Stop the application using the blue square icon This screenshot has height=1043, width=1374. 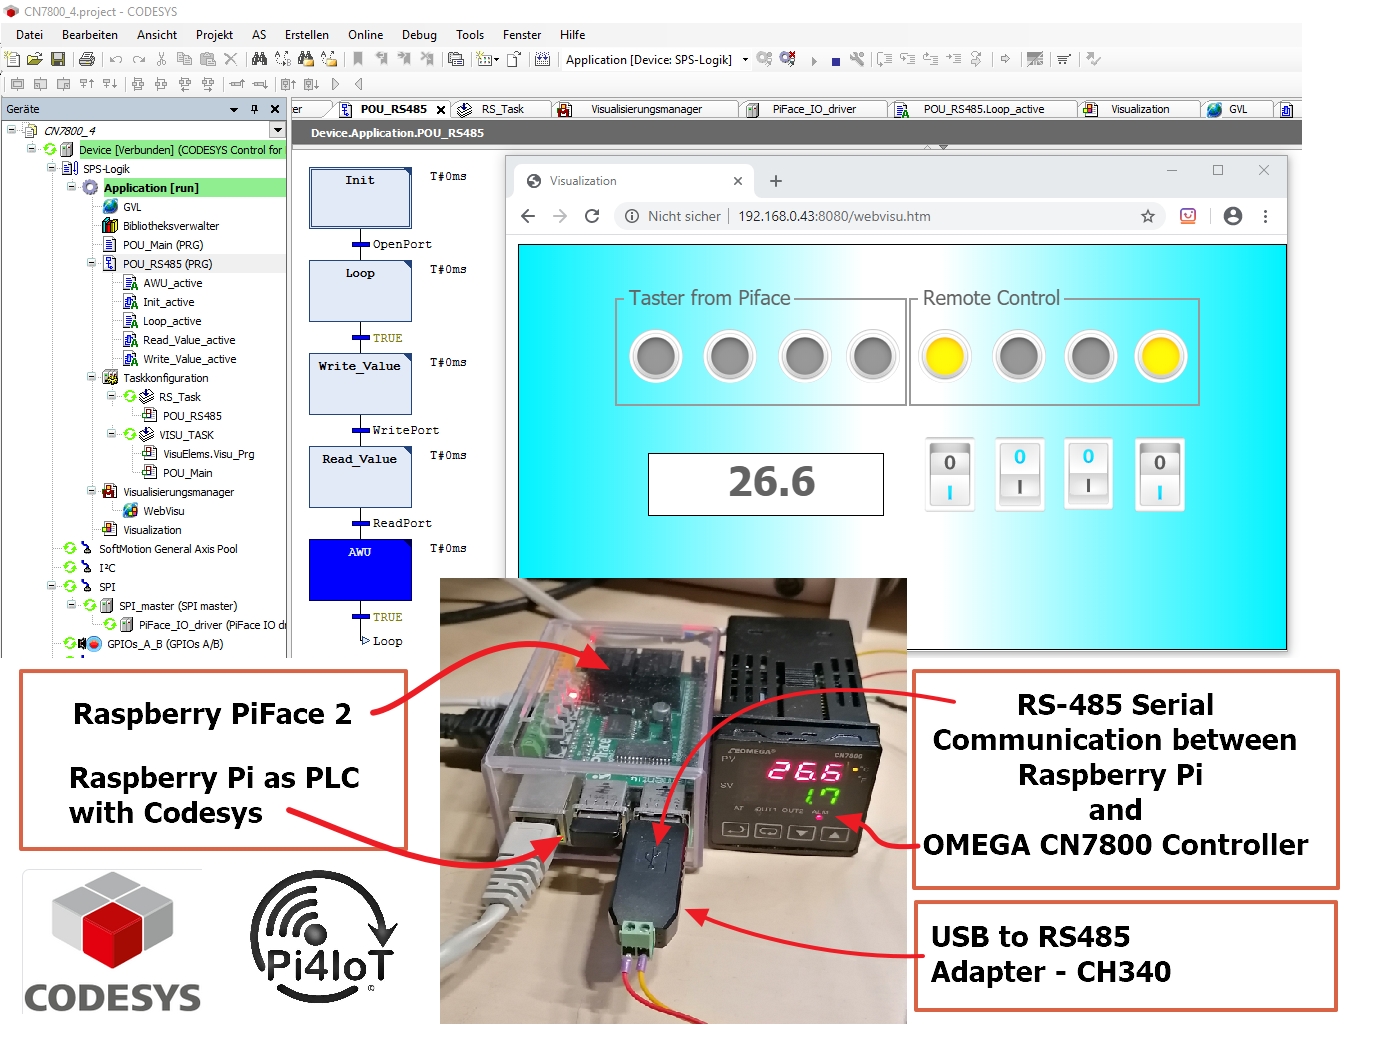click(836, 60)
